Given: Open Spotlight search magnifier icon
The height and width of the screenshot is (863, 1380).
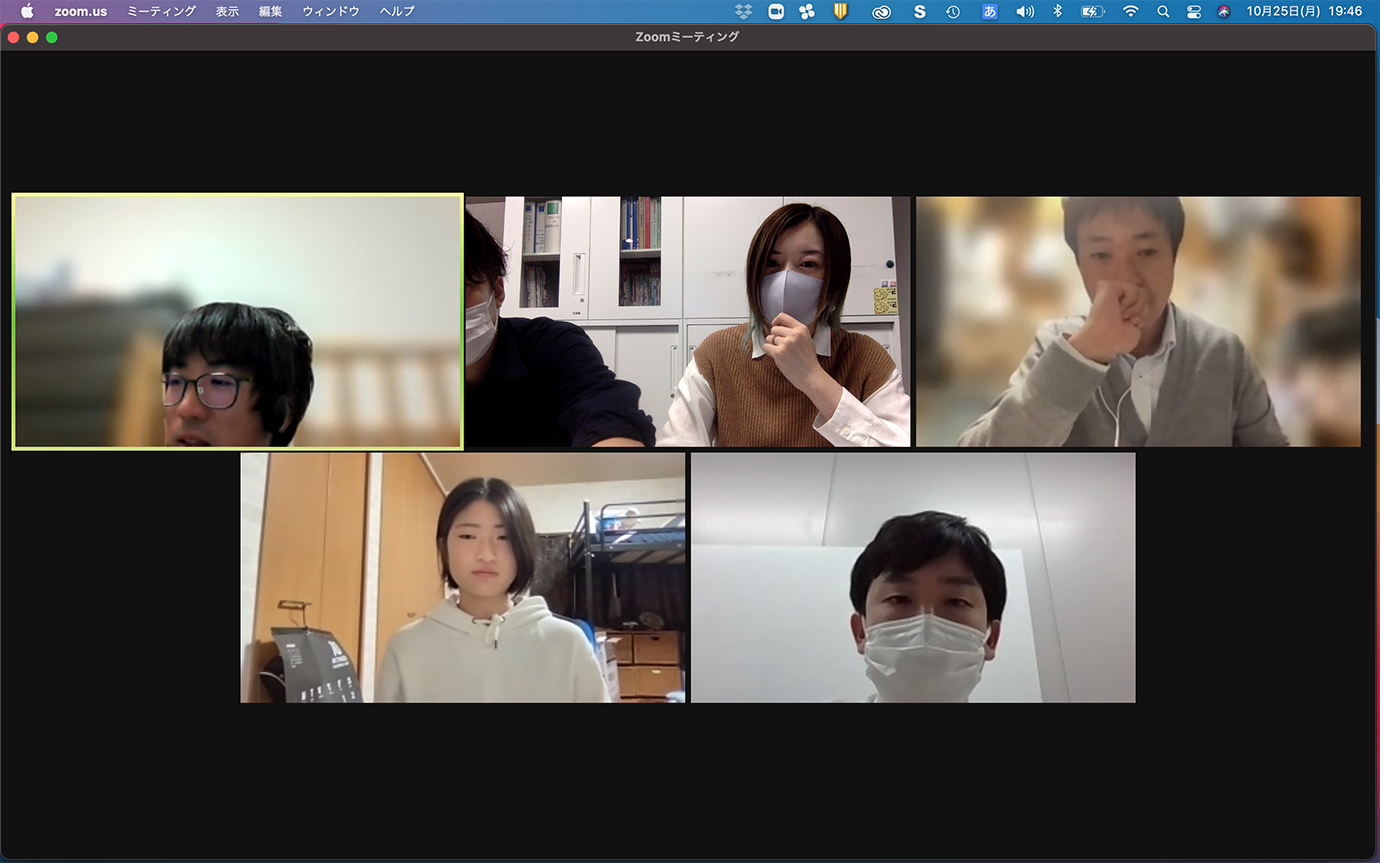Looking at the screenshot, I should point(1163,11).
